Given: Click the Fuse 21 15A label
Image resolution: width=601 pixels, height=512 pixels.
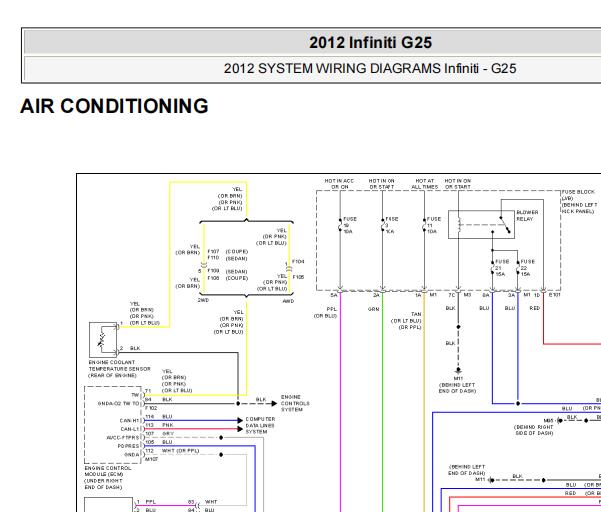Looking at the screenshot, I should pos(502,268).
